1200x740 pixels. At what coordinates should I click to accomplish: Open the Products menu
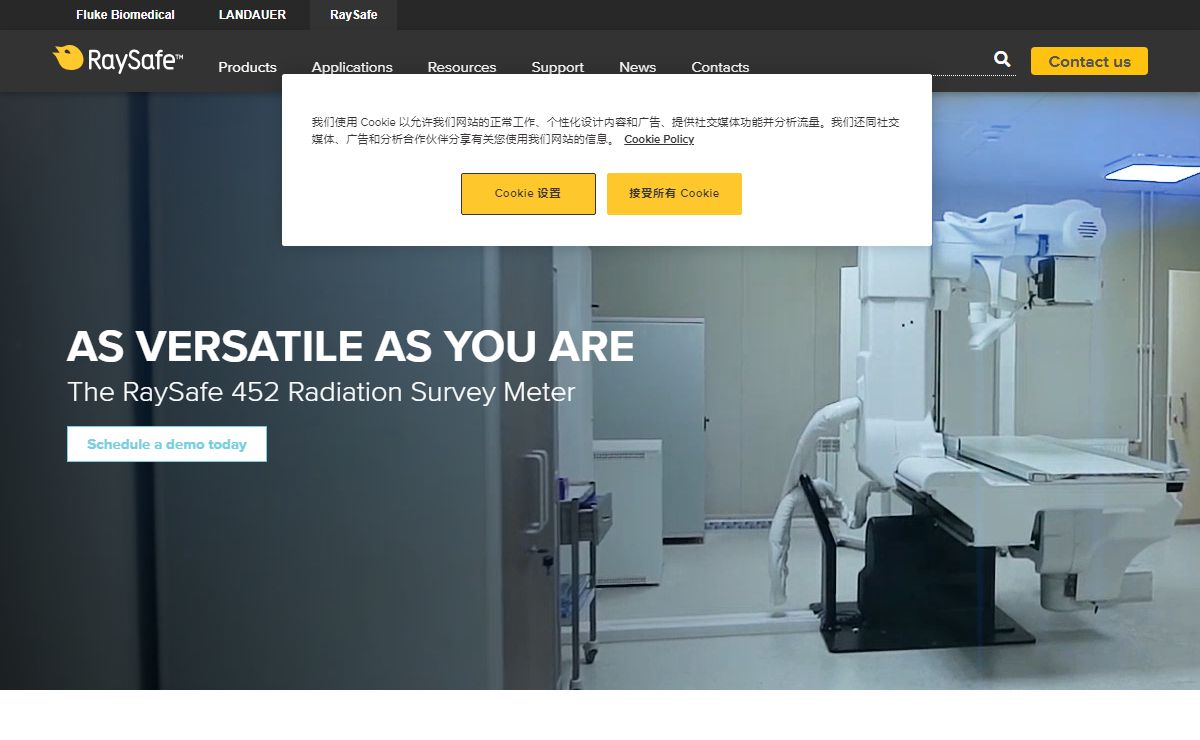click(247, 68)
